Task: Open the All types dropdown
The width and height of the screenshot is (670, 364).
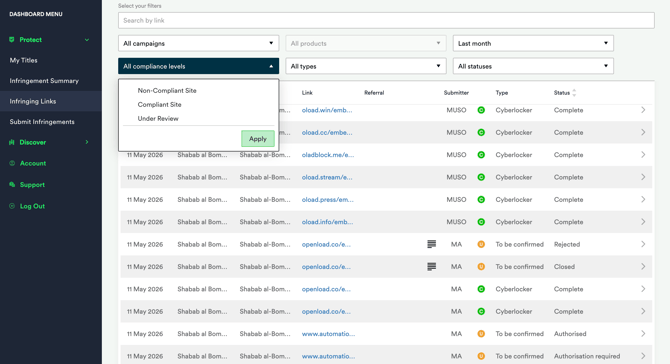Action: click(366, 66)
